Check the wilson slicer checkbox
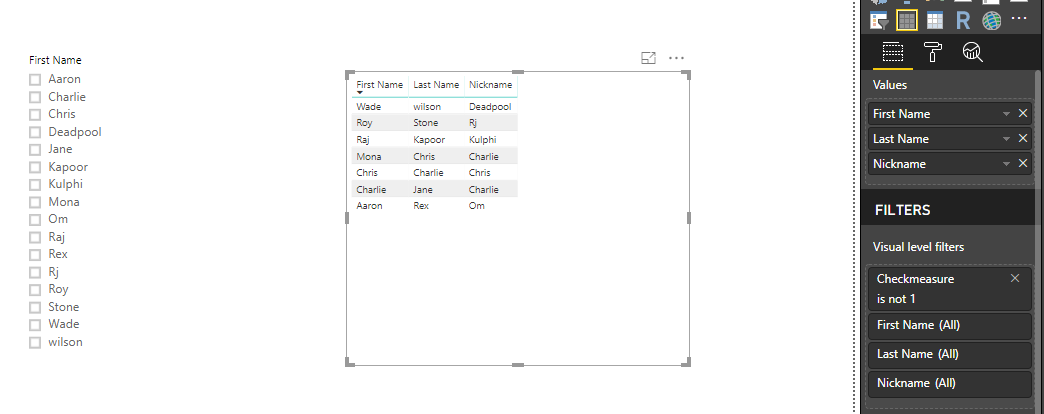The width and height of the screenshot is (1044, 414). click(35, 343)
